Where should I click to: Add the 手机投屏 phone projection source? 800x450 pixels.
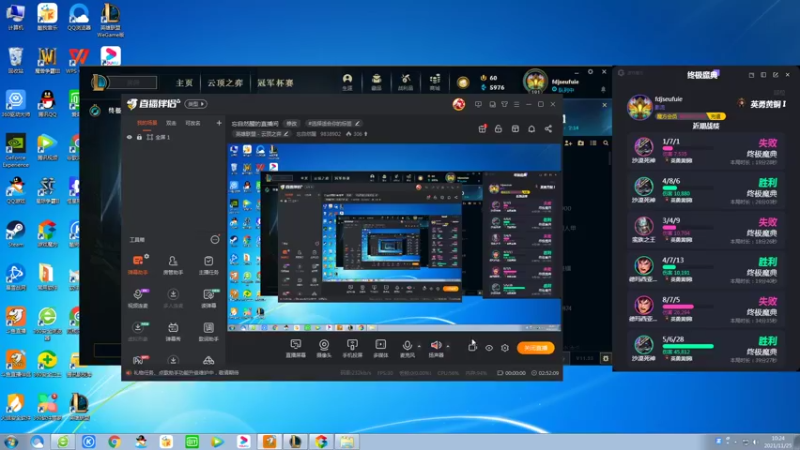click(352, 348)
